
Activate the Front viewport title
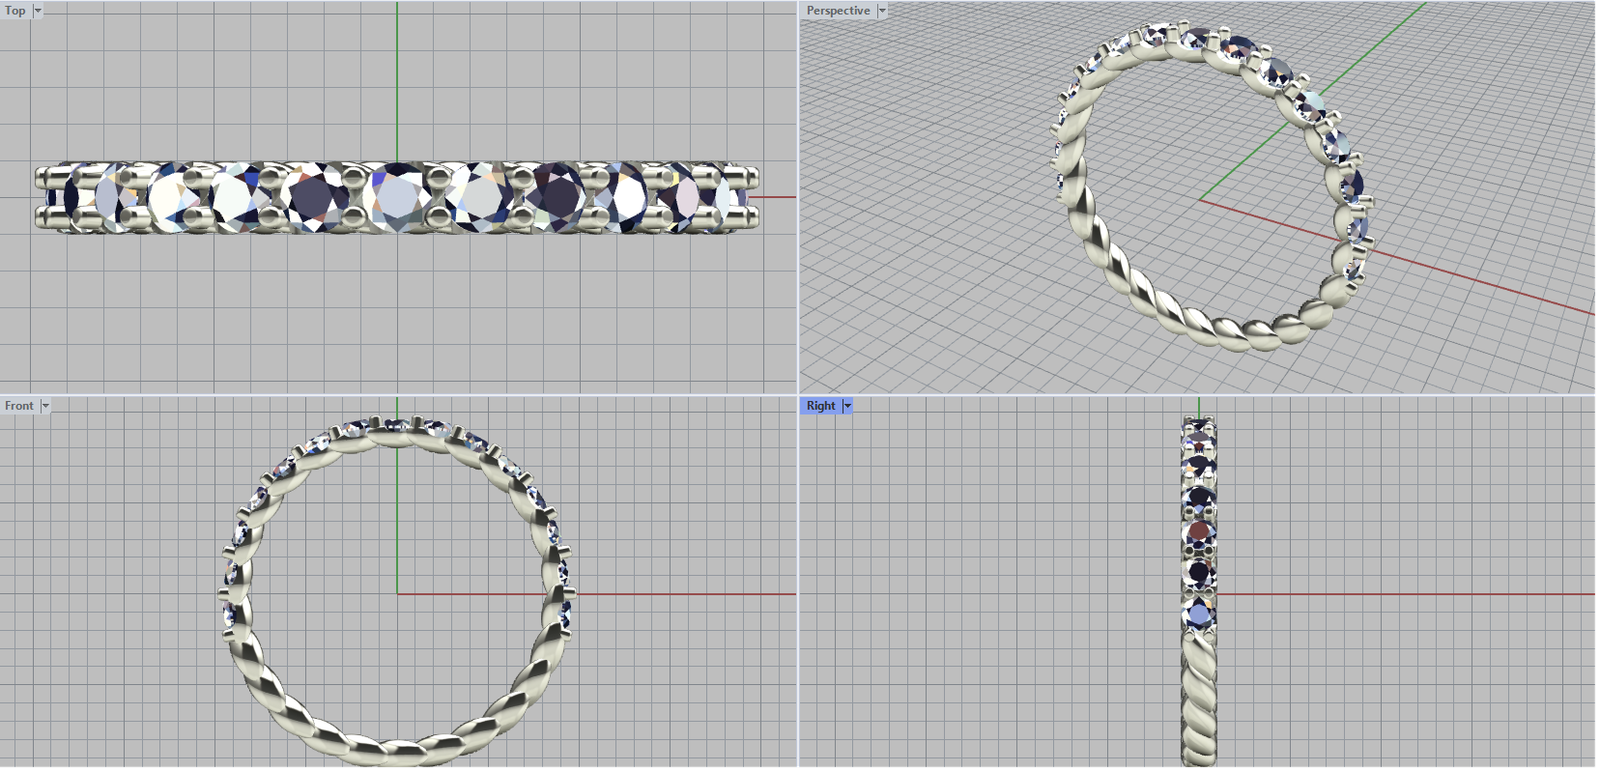(19, 406)
